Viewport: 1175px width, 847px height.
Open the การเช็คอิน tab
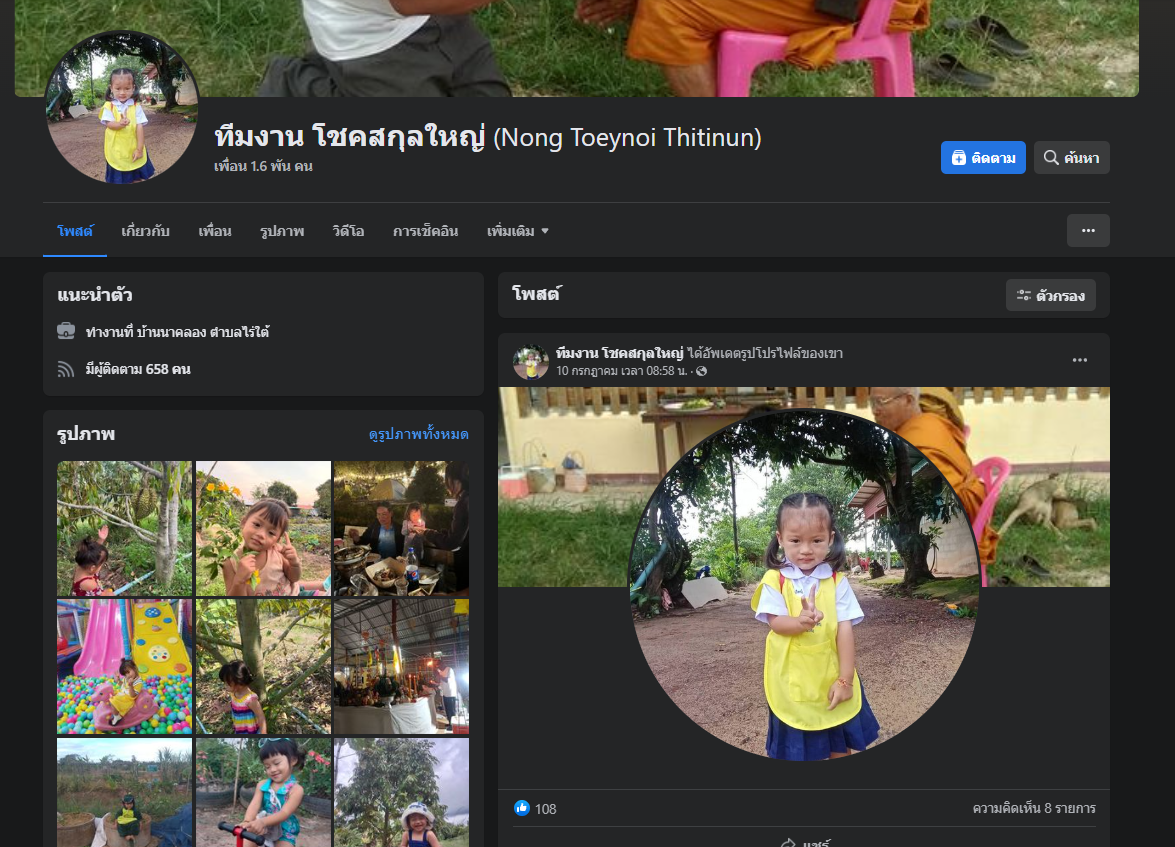click(x=425, y=231)
